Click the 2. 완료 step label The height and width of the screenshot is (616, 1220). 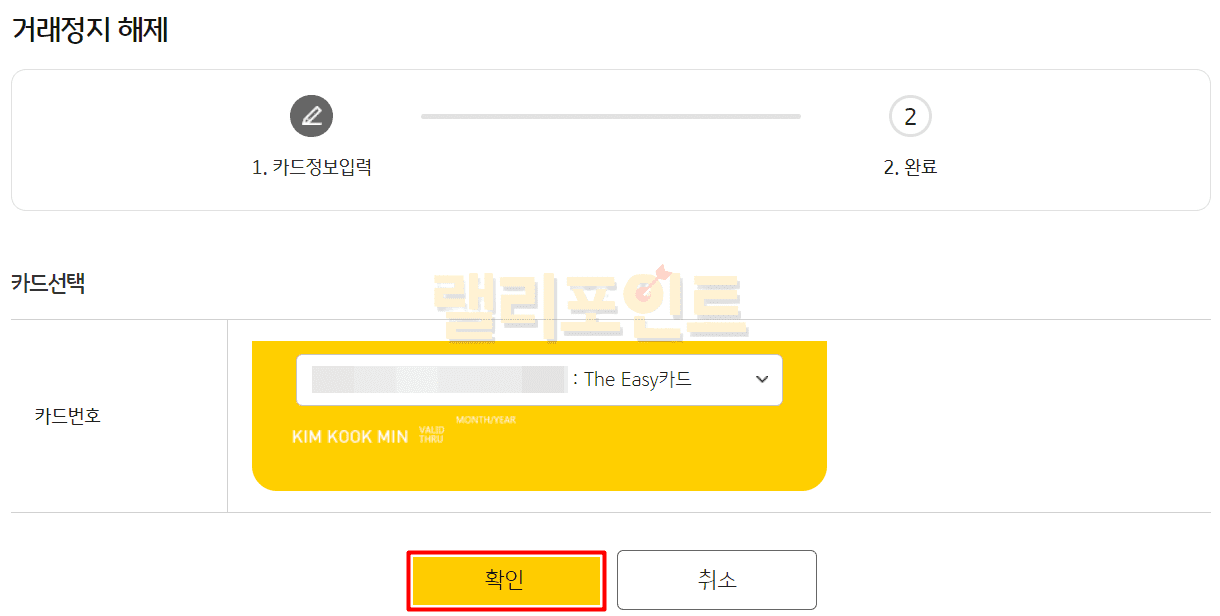(x=910, y=168)
